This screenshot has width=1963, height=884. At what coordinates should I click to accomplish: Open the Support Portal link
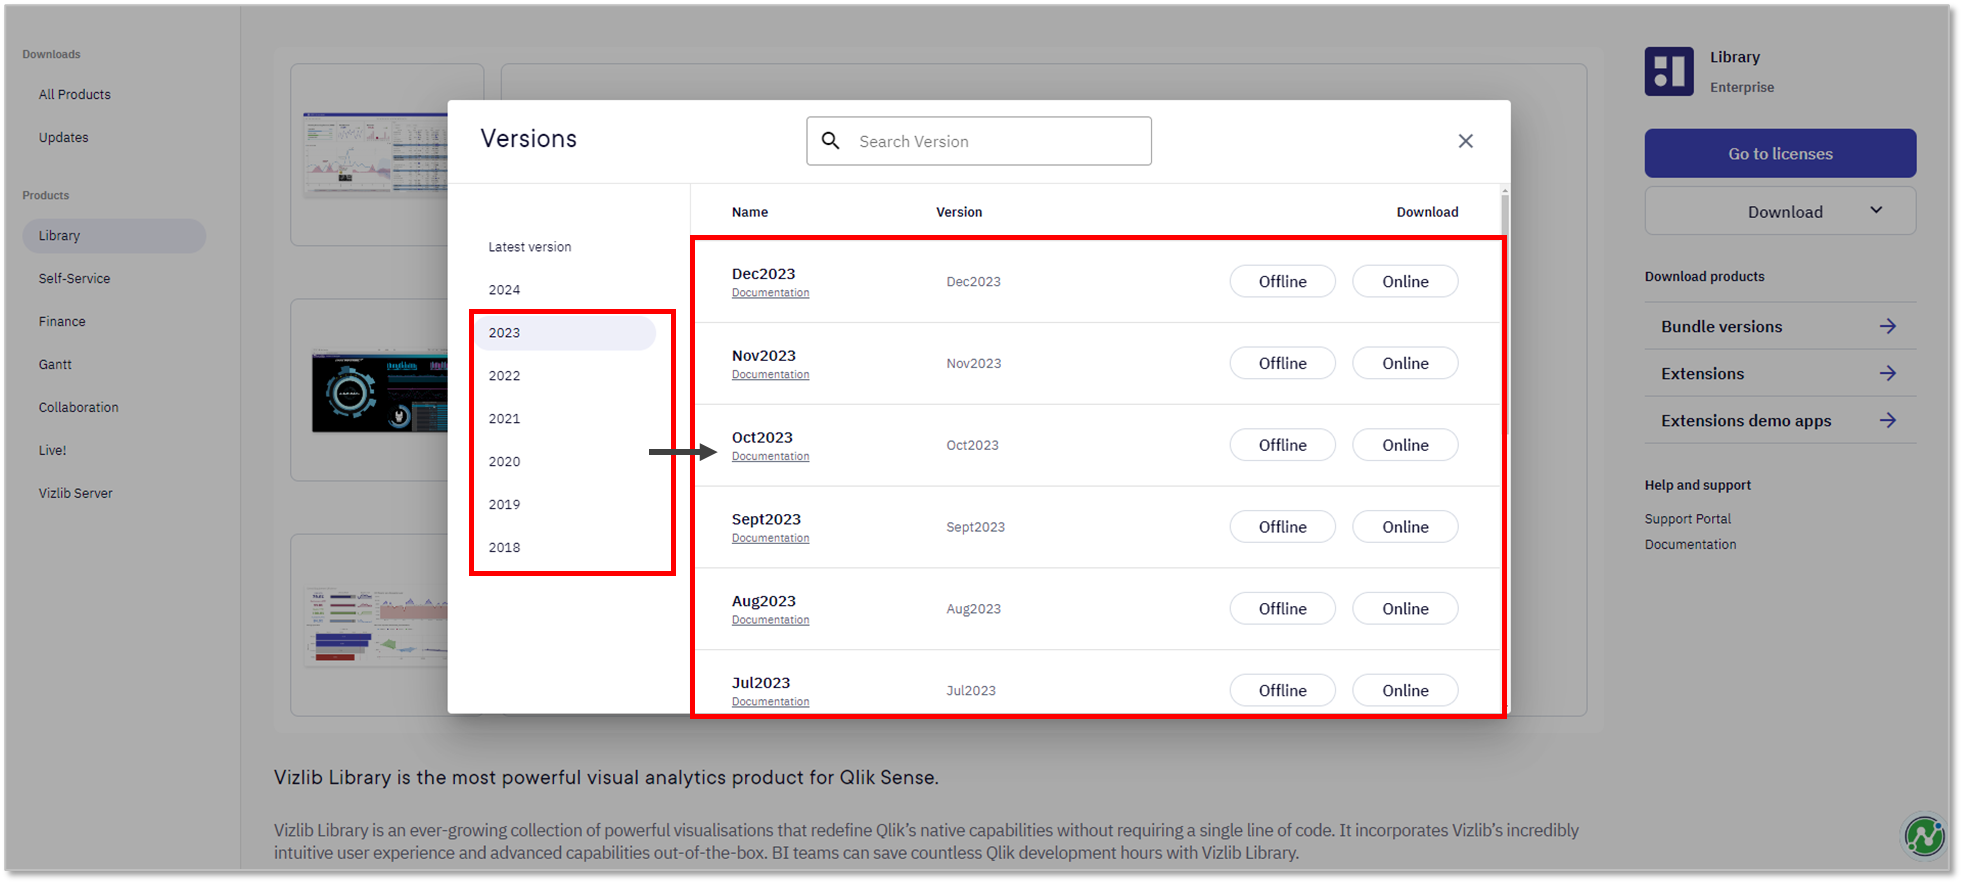pos(1687,519)
